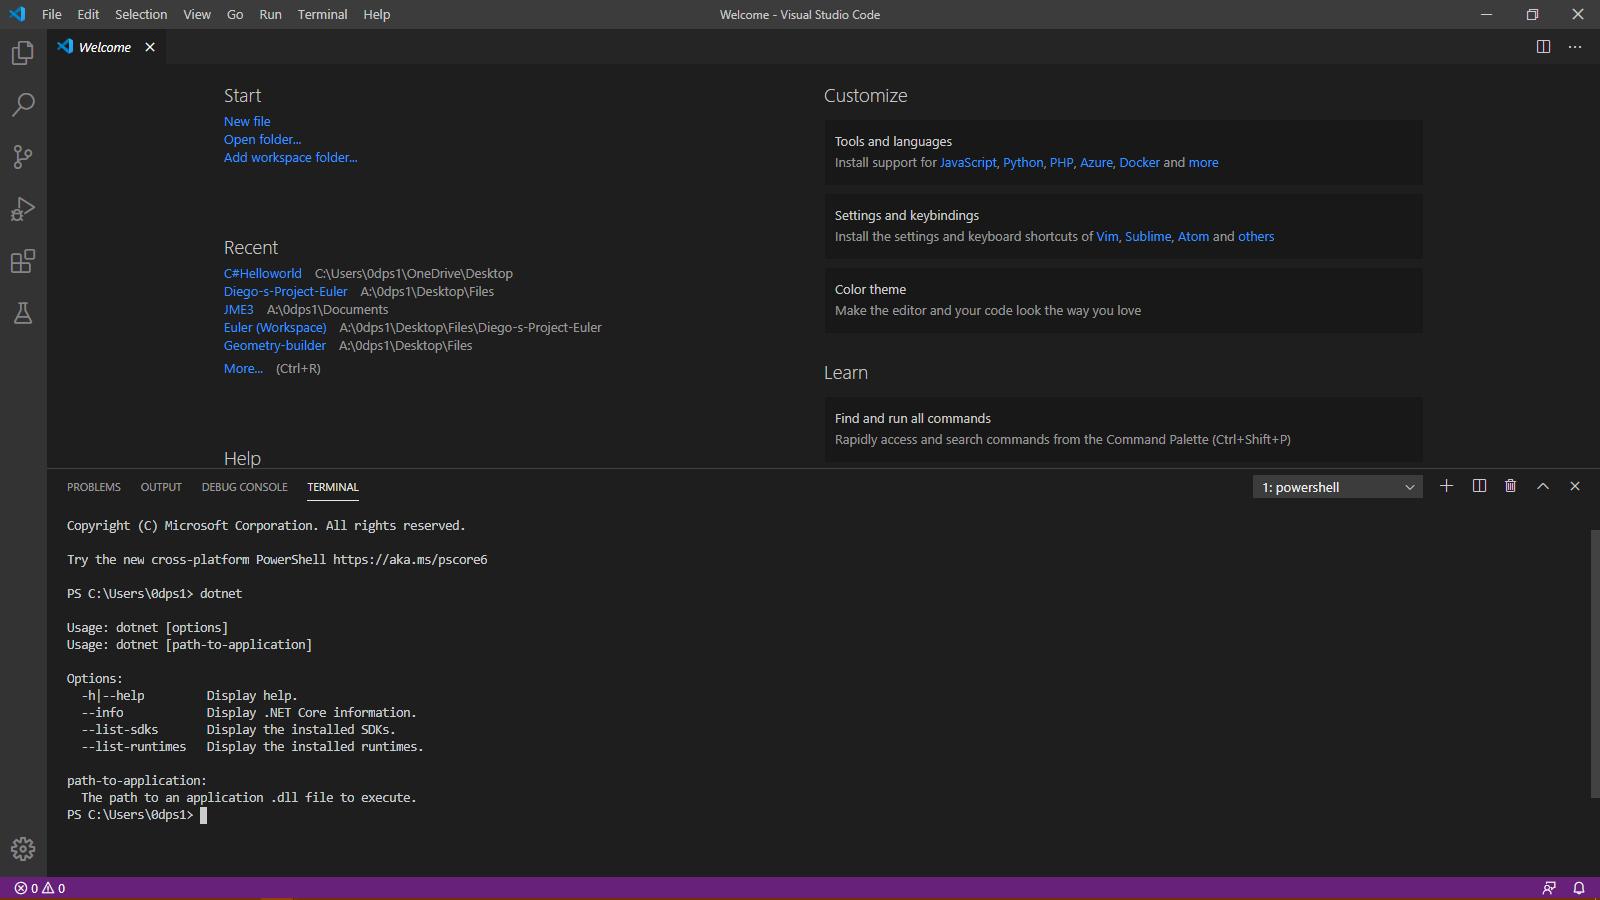Restore down the VS Code window
The width and height of the screenshot is (1600, 900).
coord(1532,14)
